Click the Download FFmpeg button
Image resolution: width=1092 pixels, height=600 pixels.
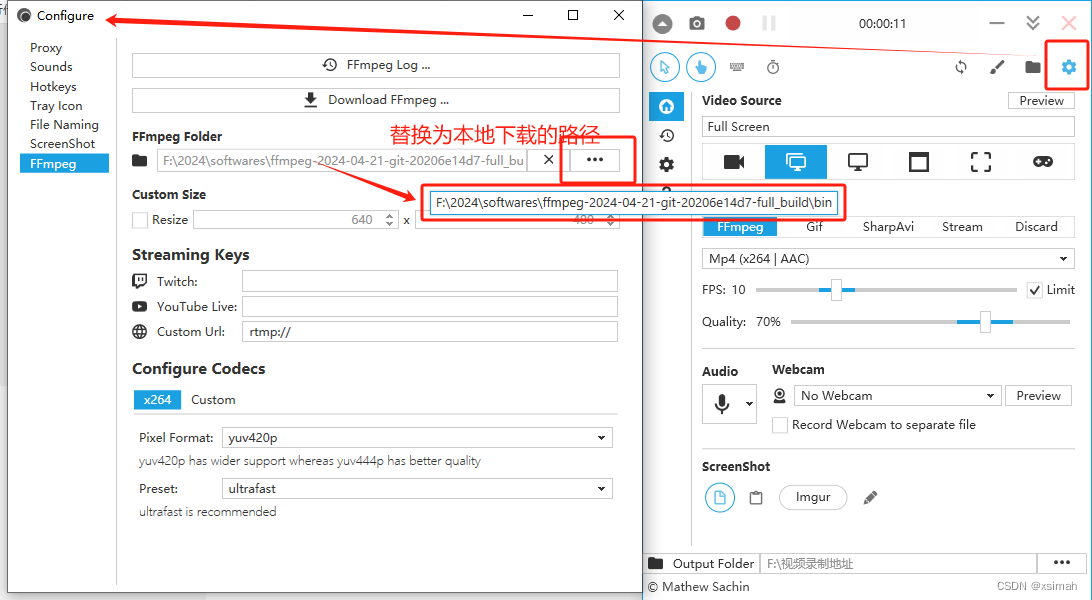click(x=375, y=100)
